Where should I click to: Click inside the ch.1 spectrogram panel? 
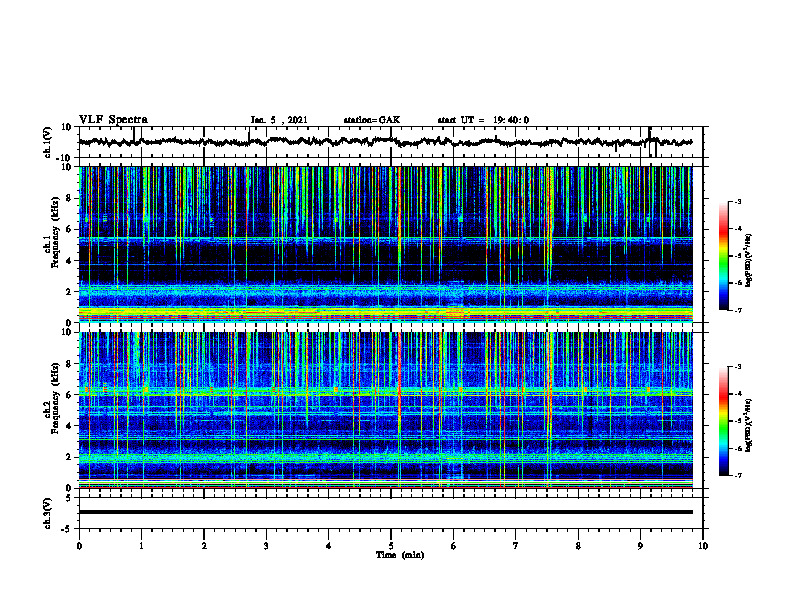(385, 244)
